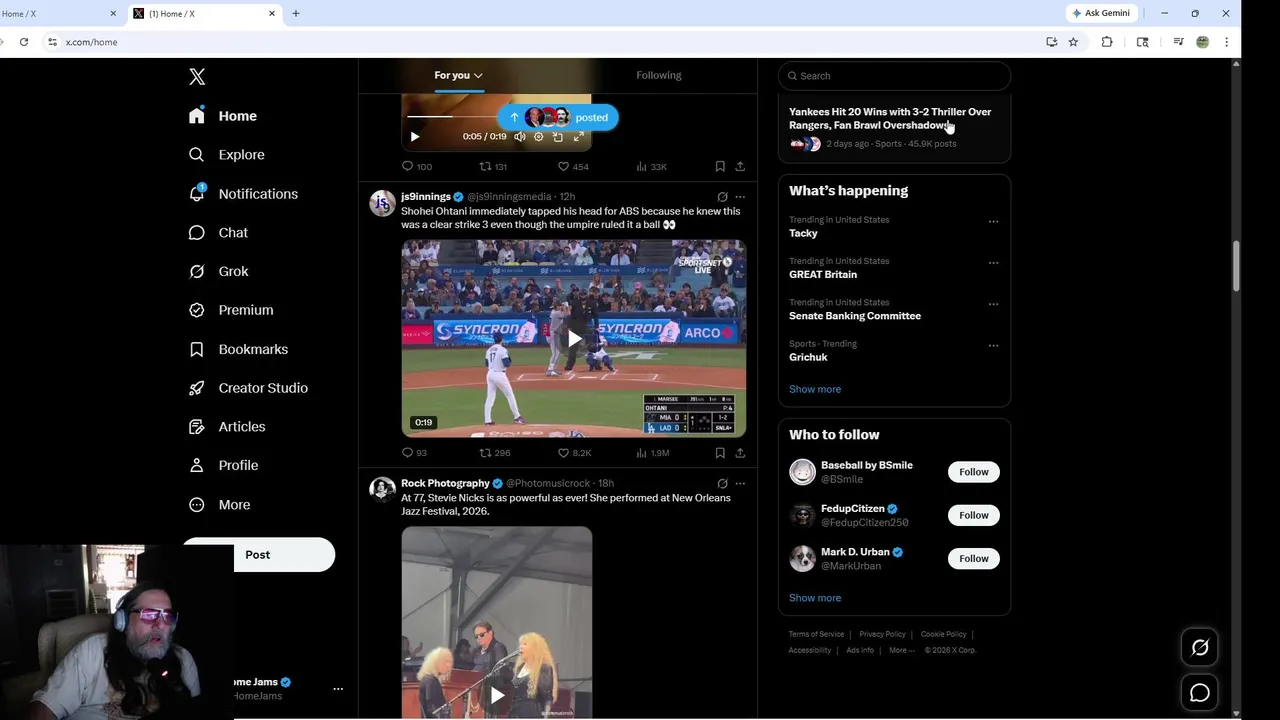Click the Bookmarks sidebar icon
The width and height of the screenshot is (1280, 720).
[197, 349]
